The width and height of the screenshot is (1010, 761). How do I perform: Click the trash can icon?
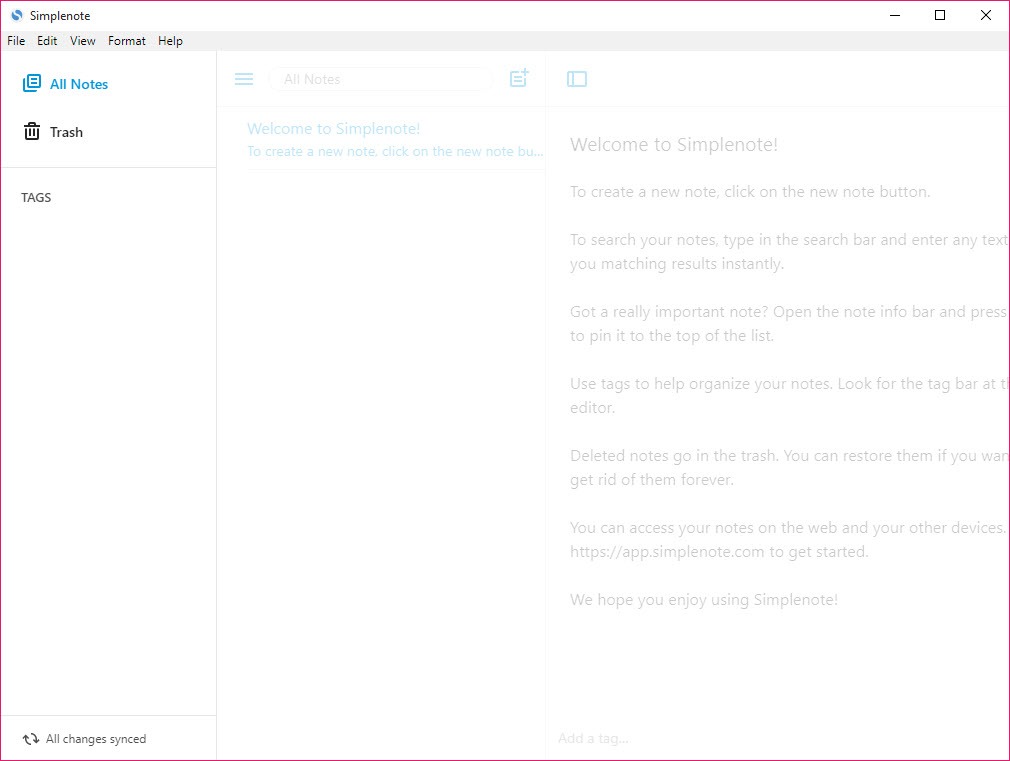32,131
